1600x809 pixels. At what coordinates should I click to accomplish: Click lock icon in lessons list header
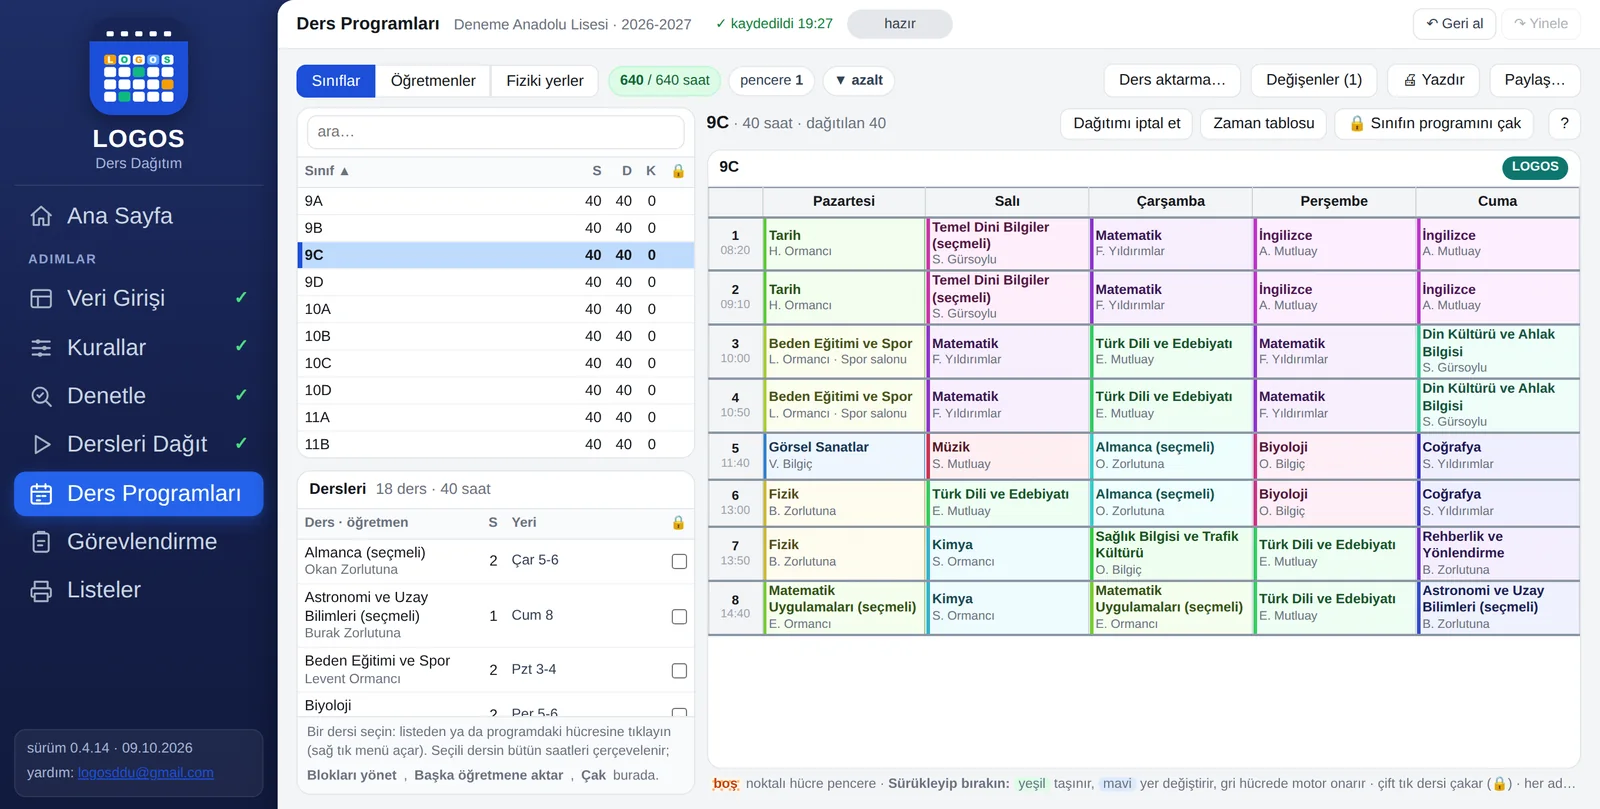point(678,522)
